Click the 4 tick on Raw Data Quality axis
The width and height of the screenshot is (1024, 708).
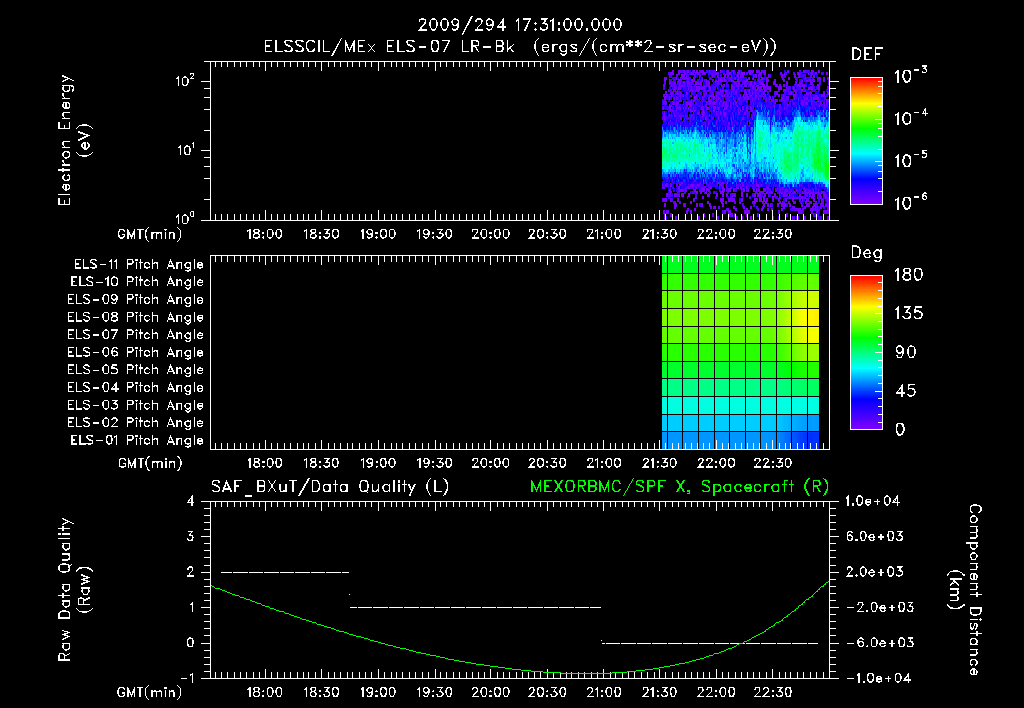pyautogui.click(x=190, y=502)
